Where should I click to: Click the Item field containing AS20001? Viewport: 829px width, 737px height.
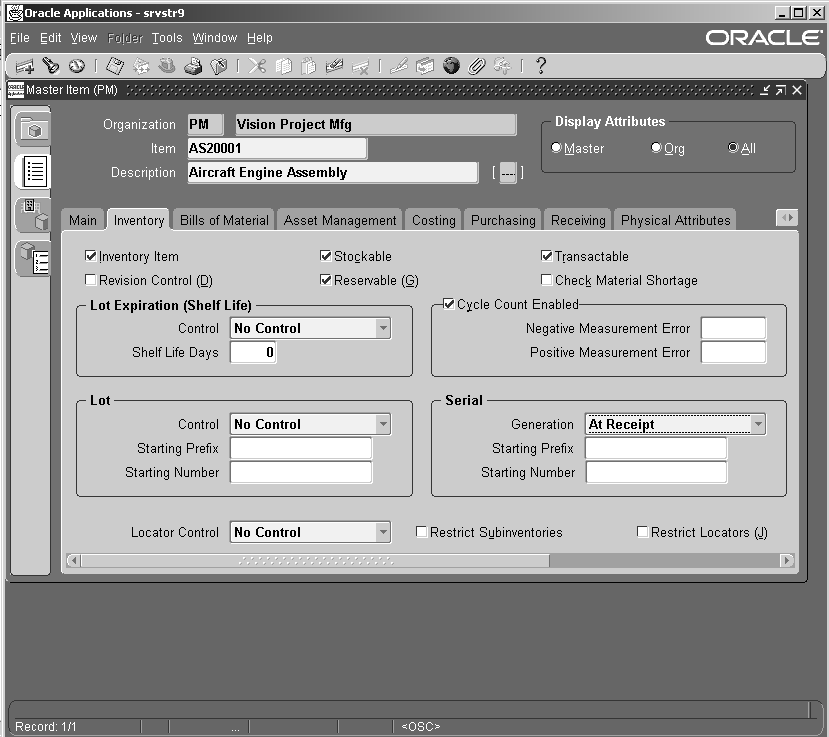coord(277,149)
